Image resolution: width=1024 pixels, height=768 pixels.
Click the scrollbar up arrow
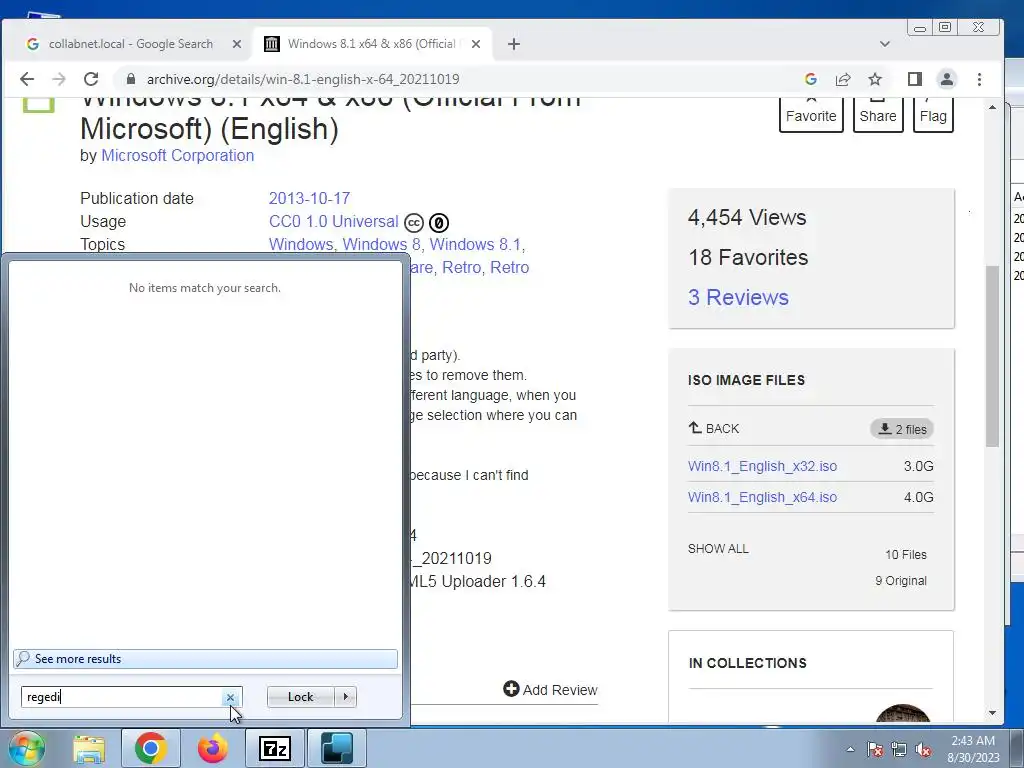tap(993, 107)
